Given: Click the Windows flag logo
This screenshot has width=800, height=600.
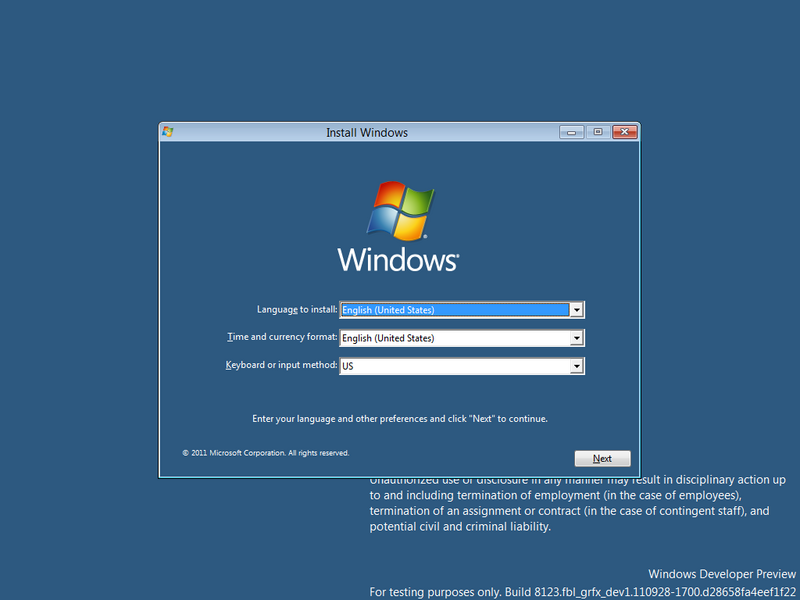Looking at the screenshot, I should pyautogui.click(x=400, y=210).
